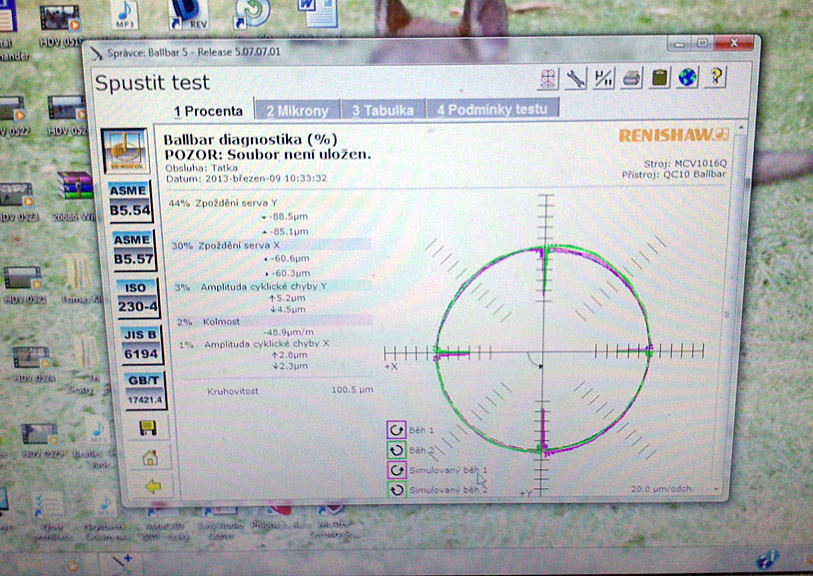Select the Amplituda cyklické chyby Y row
The image size is (813, 576).
click(271, 286)
